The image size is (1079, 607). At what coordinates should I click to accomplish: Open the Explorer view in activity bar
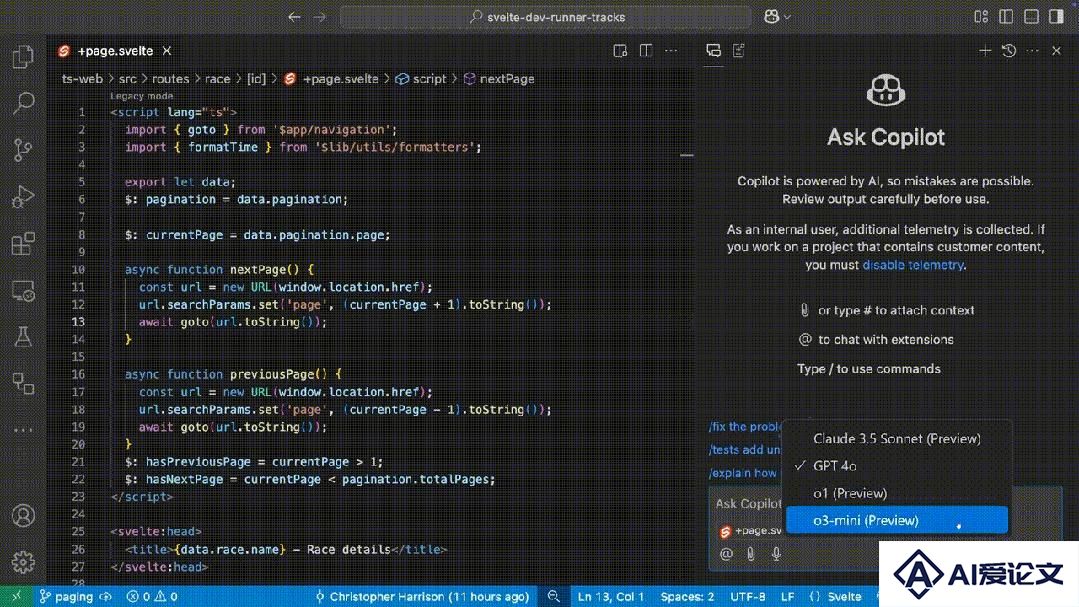[x=23, y=56]
